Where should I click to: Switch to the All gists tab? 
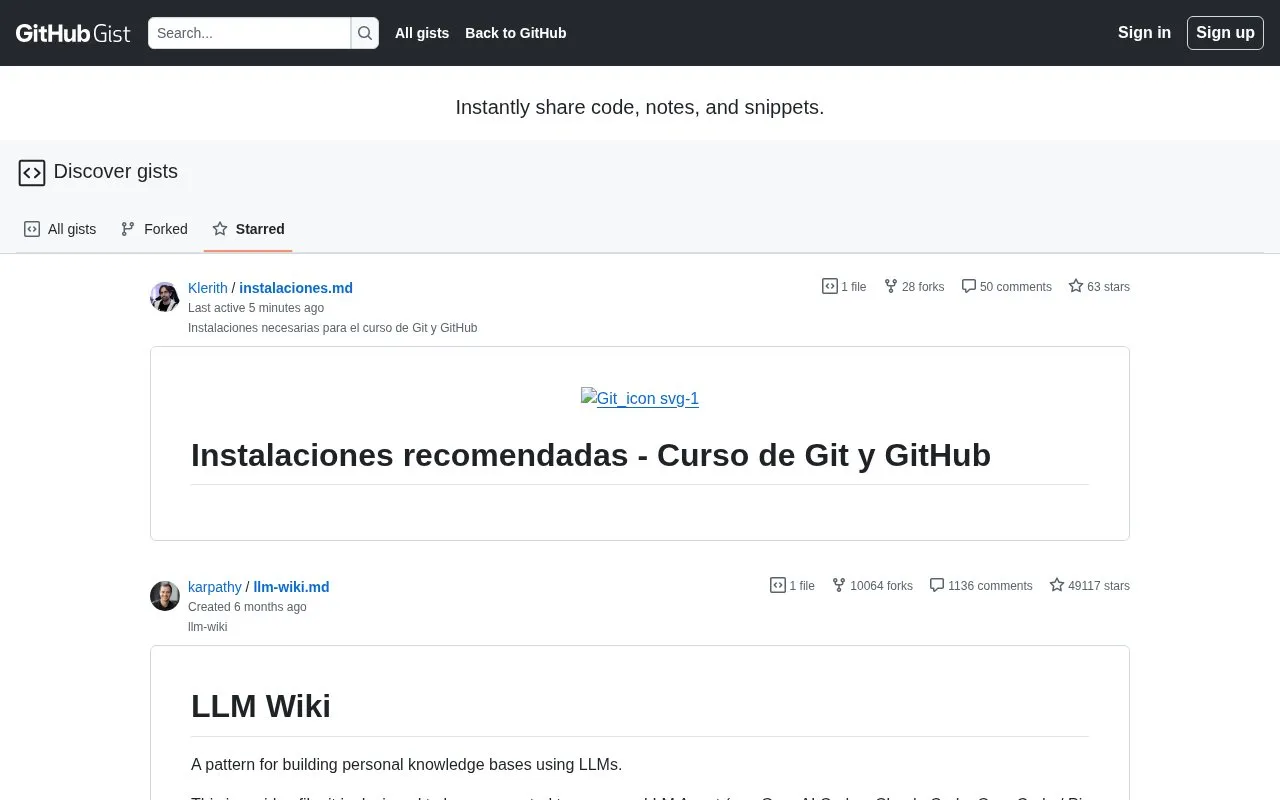[60, 229]
